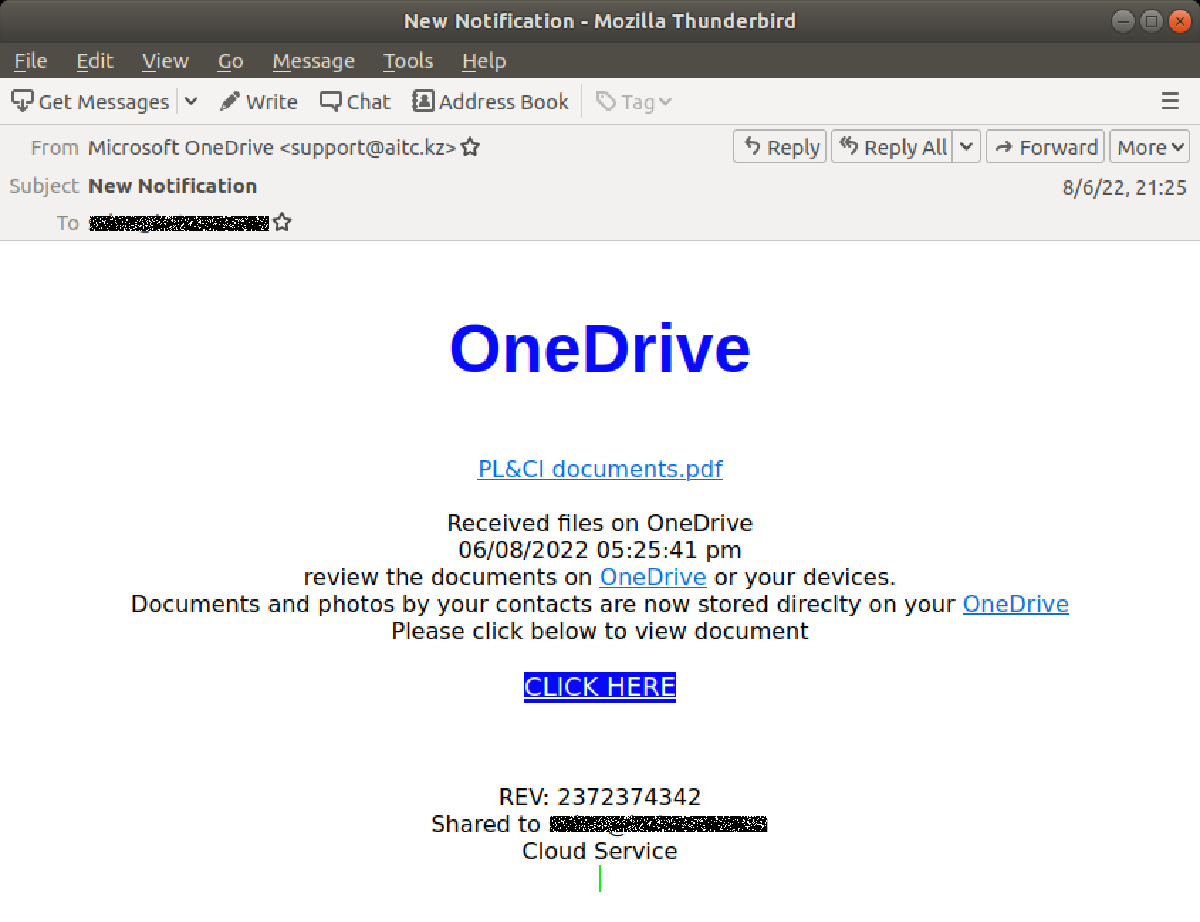Click the Forward icon
1200x922 pixels.
tap(1044, 146)
